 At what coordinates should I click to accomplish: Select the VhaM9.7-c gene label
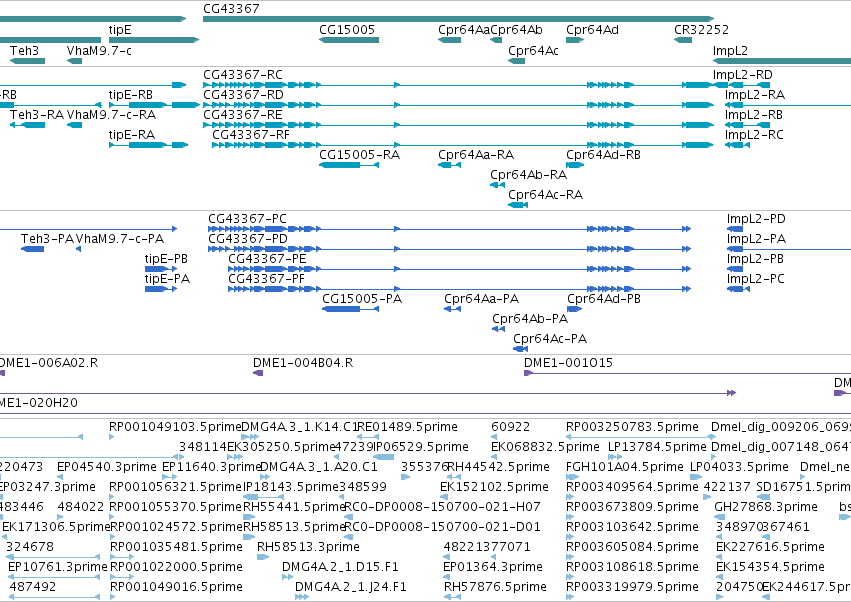coord(99,51)
